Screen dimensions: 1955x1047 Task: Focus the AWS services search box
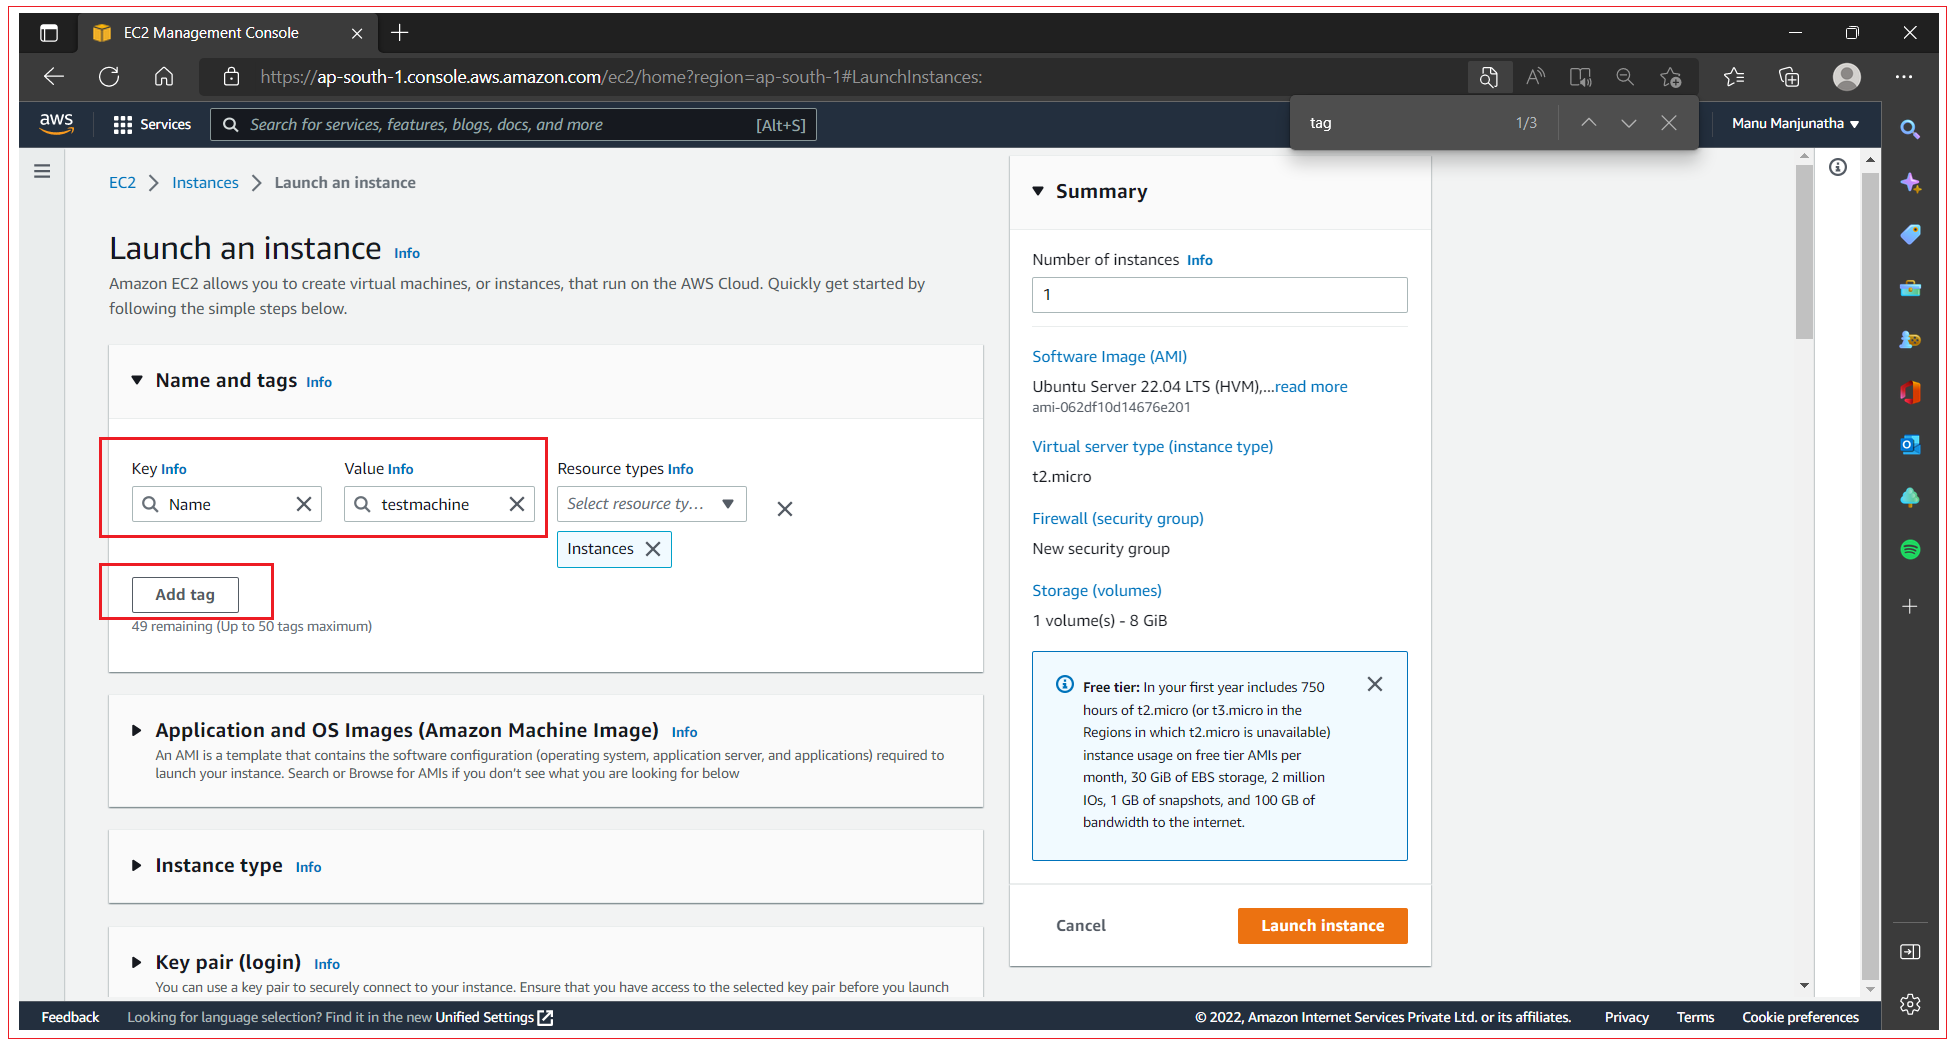514,125
